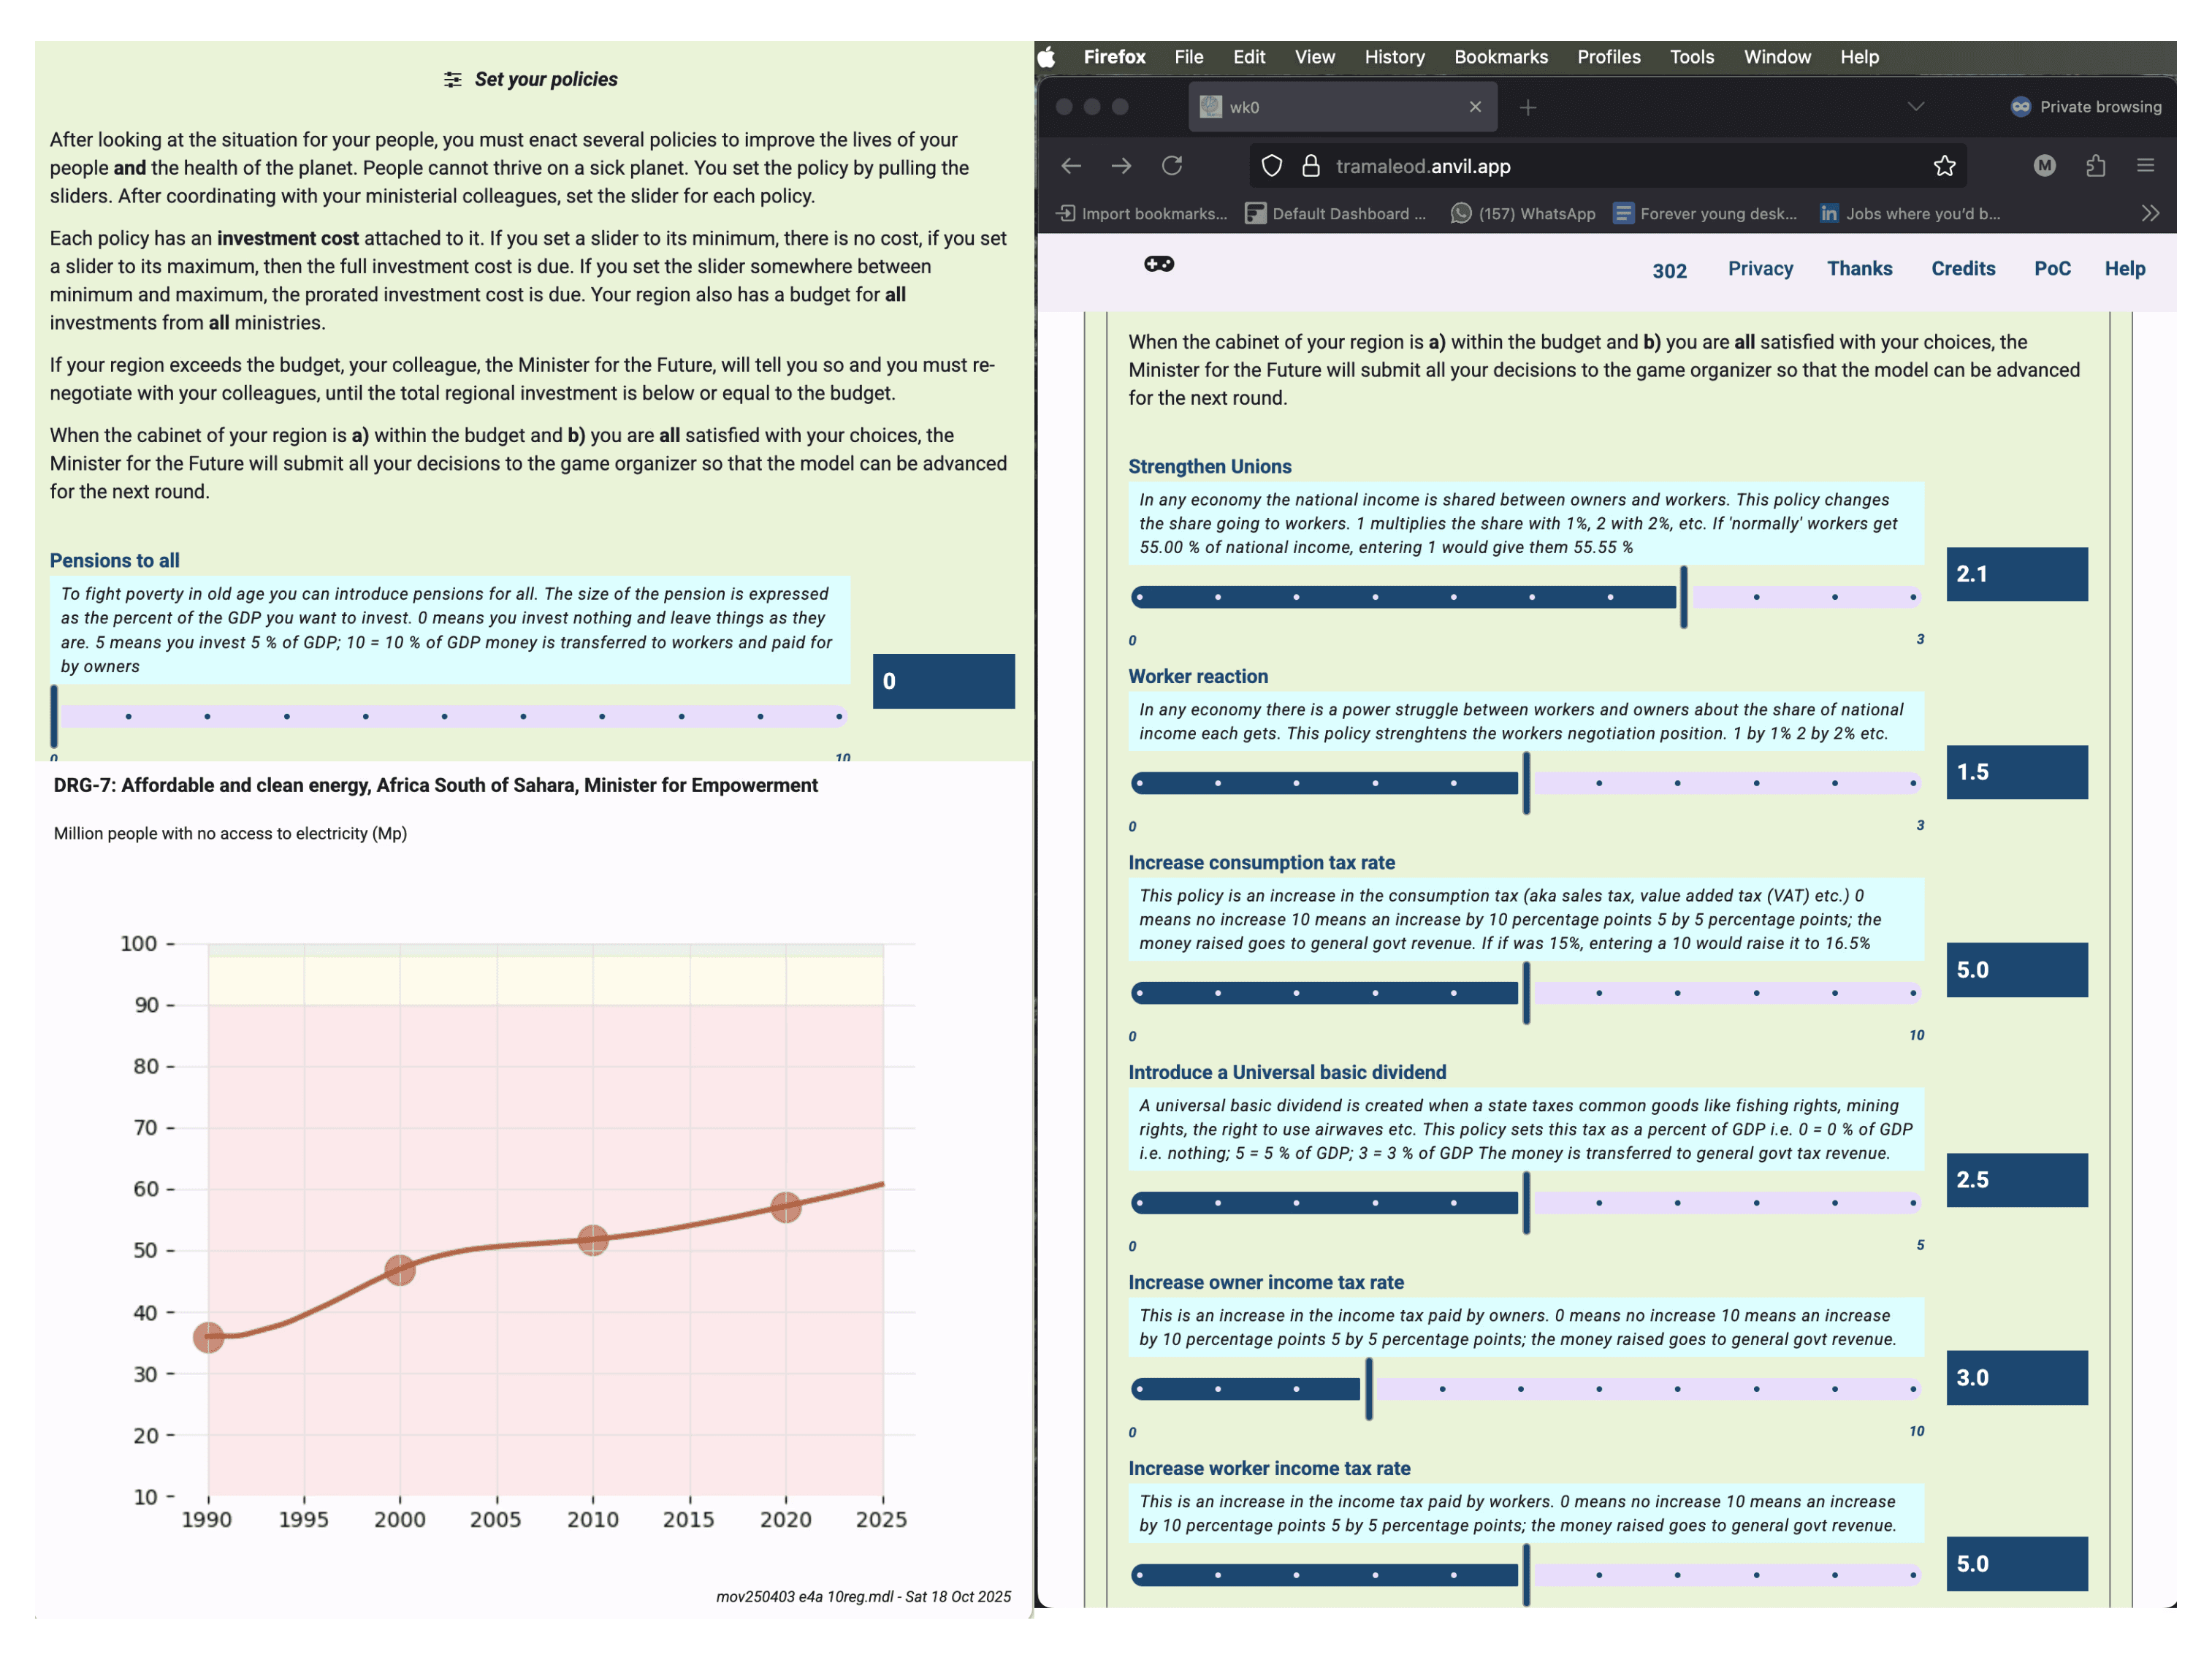The image size is (2212, 1660).
Task: Open the Forever young desk bookmark
Action: [1705, 213]
